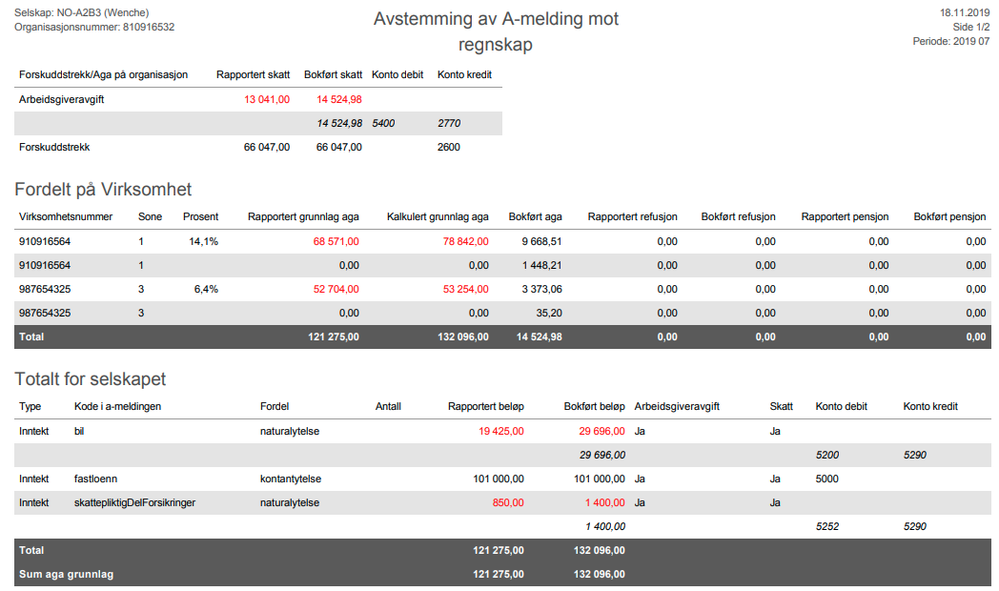999x591 pixels.
Task: Select the red 13 041,00 reported tax value
Action: tap(267, 99)
